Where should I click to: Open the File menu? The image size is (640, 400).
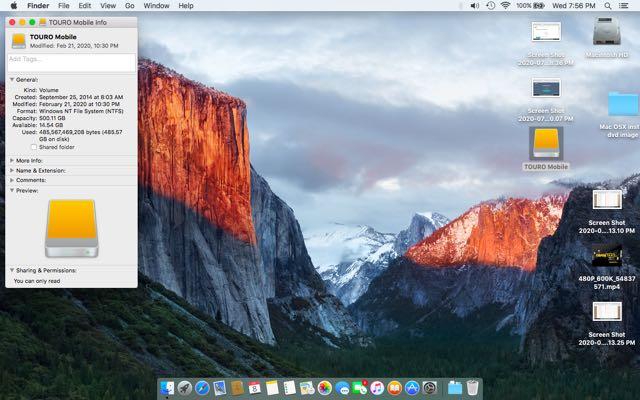coord(64,6)
